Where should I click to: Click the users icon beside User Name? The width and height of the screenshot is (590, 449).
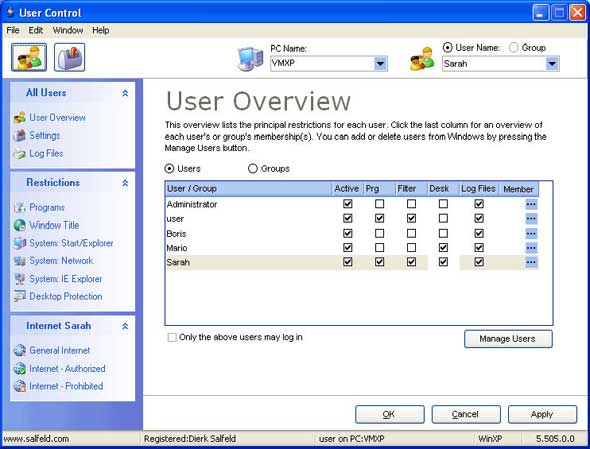pyautogui.click(x=422, y=59)
